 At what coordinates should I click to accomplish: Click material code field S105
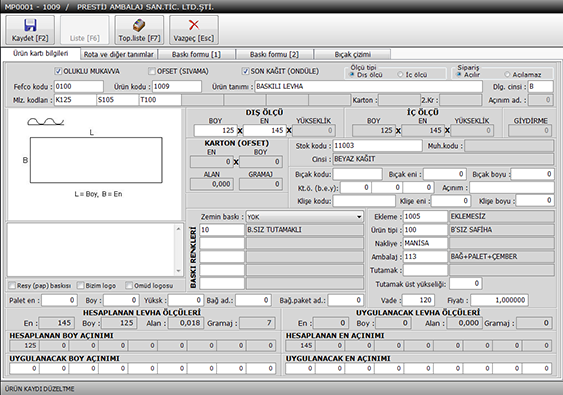pyautogui.click(x=117, y=100)
